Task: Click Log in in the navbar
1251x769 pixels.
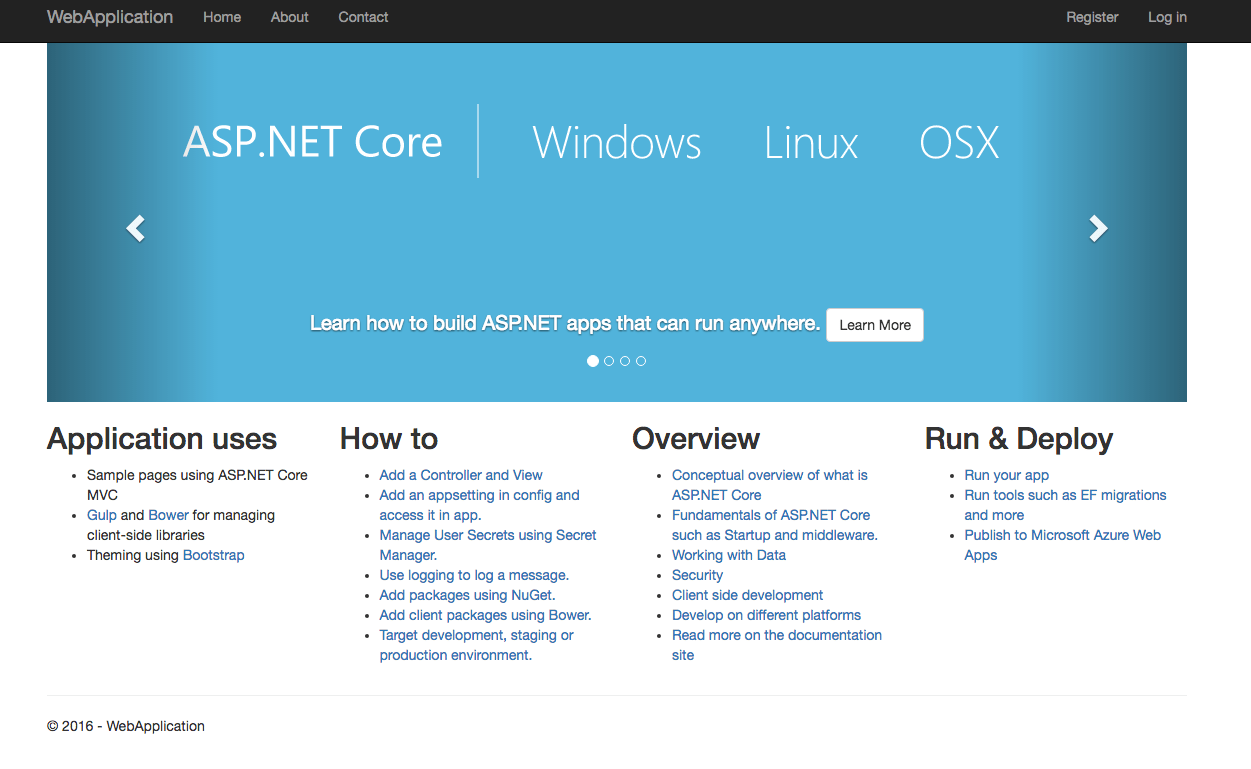Action: (x=1167, y=17)
